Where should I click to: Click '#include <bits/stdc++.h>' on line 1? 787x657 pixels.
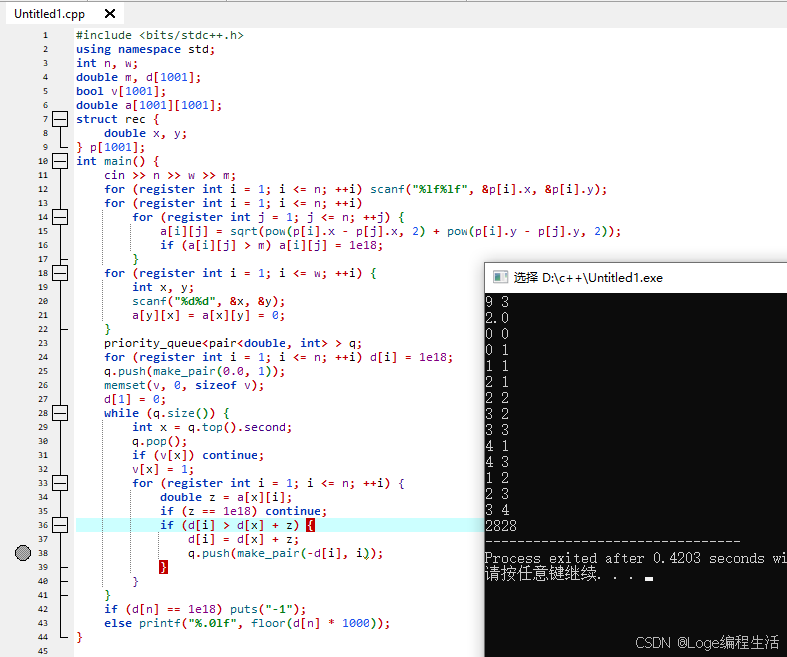[160, 35]
